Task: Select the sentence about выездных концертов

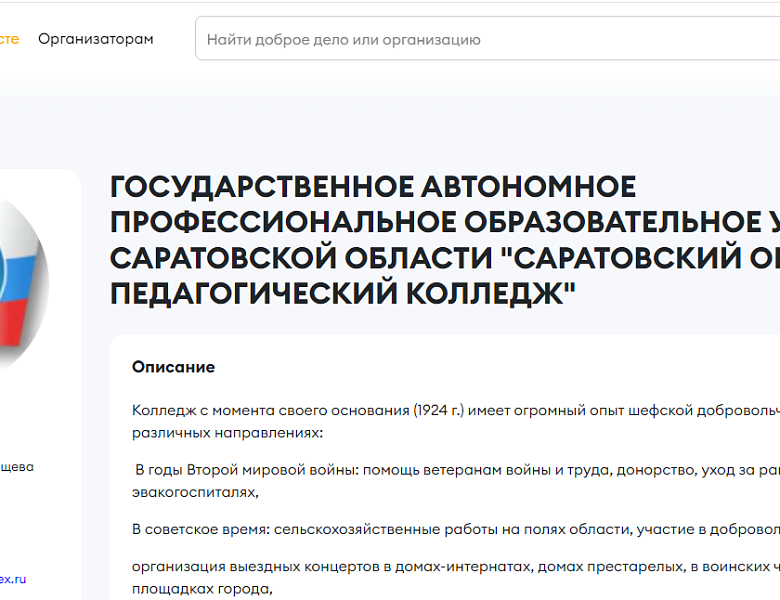Action: click(x=456, y=567)
